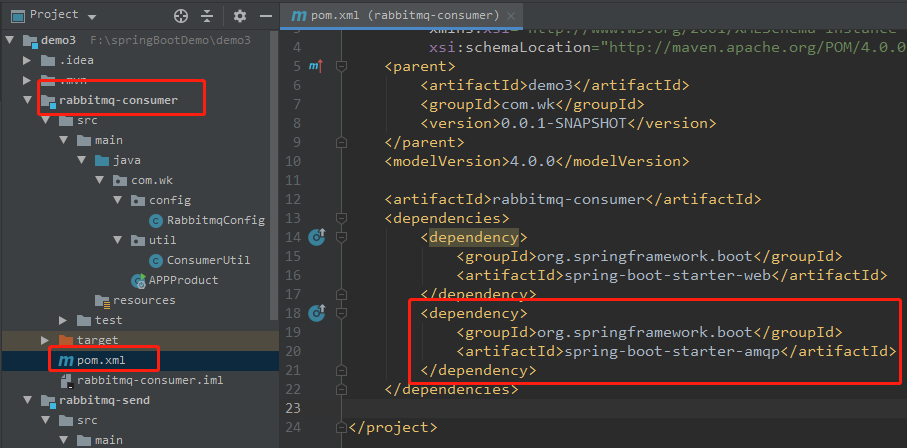Select the APPProduct class
The image size is (907, 448).
(x=183, y=280)
